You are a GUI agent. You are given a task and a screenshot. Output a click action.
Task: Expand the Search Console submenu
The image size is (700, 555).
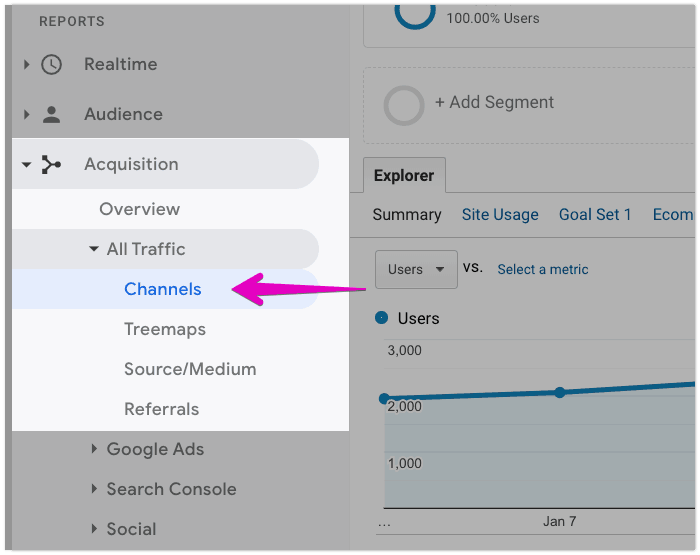pyautogui.click(x=94, y=488)
